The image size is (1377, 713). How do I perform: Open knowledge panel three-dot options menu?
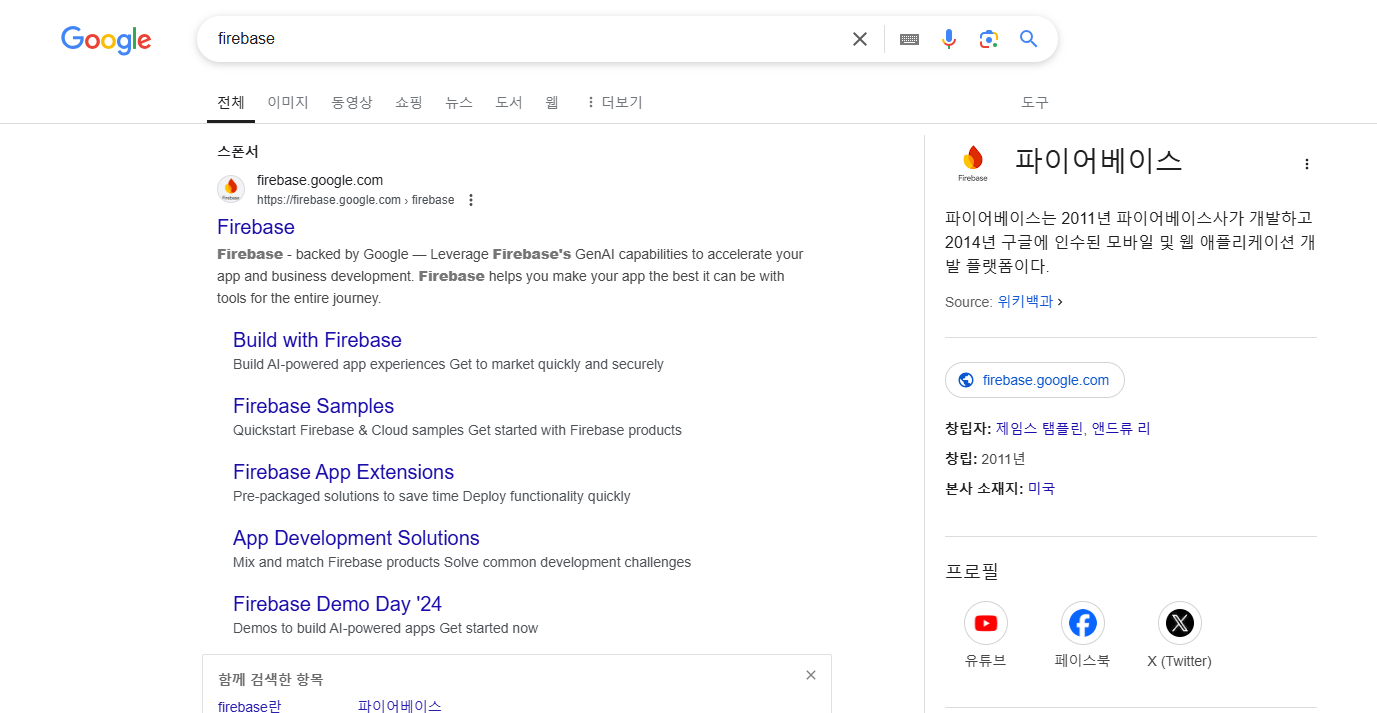pos(1306,164)
